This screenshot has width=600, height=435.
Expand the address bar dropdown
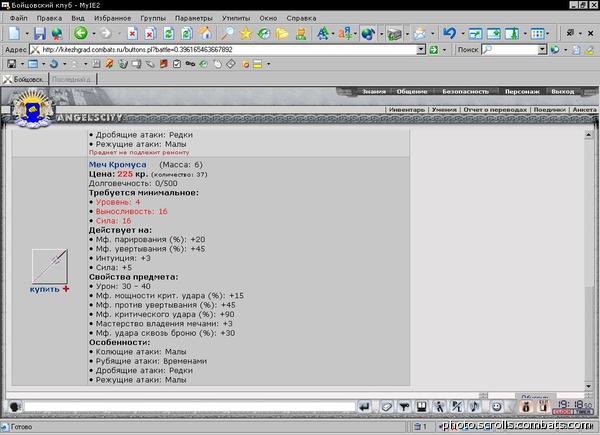coord(421,50)
